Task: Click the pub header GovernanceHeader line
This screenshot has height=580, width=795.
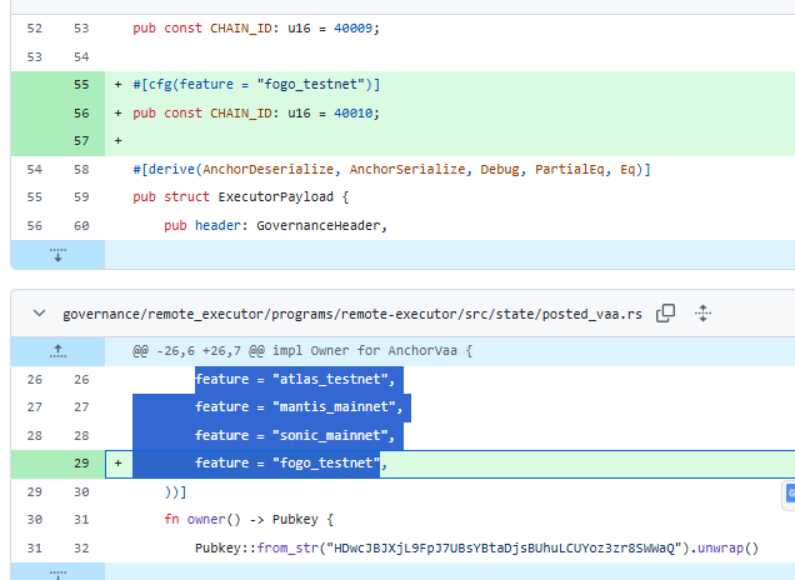Action: pyautogui.click(x=275, y=226)
